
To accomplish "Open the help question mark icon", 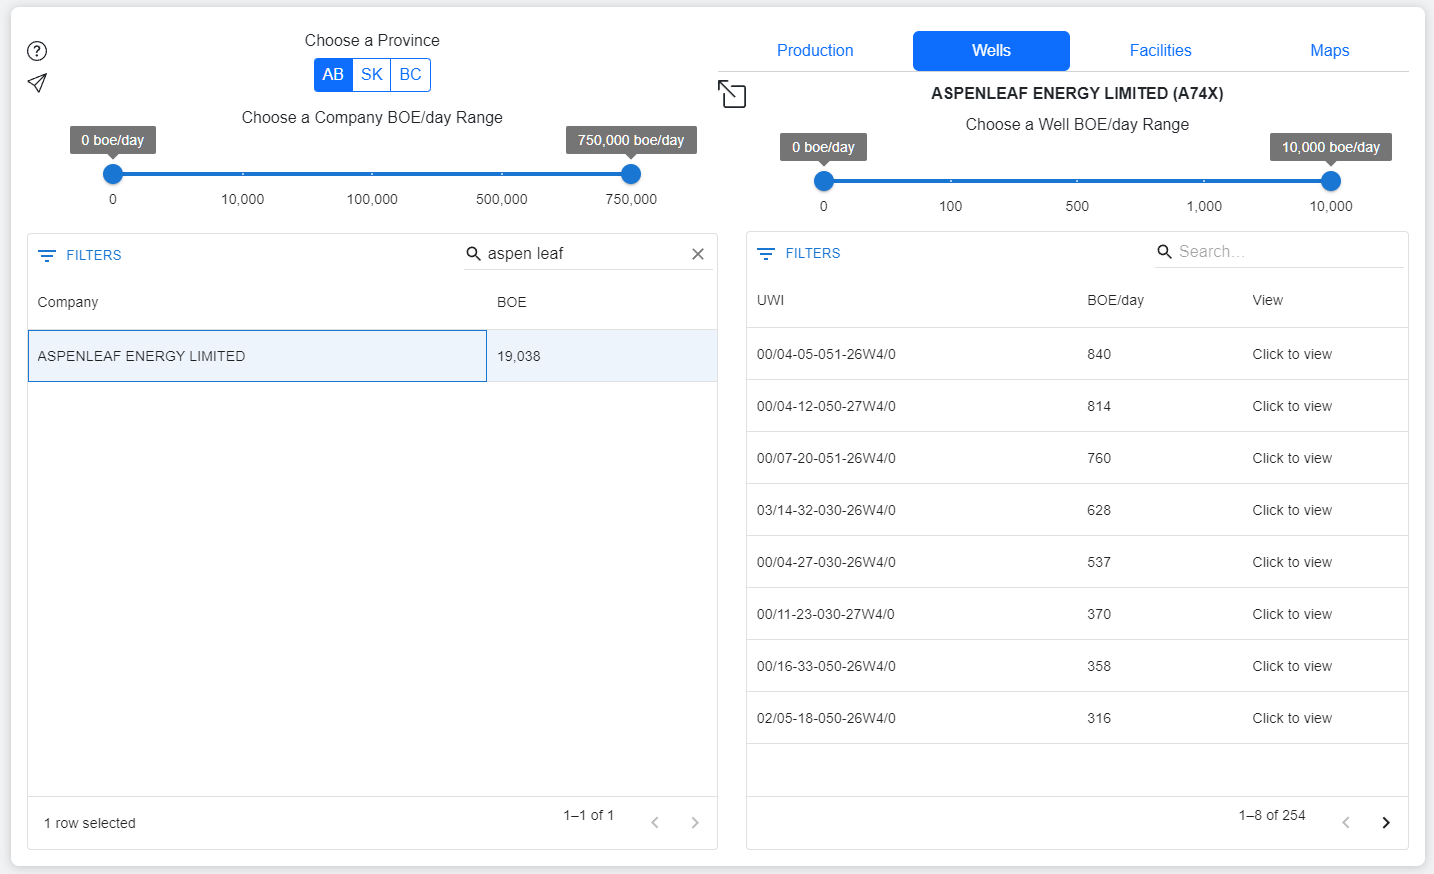I will pos(37,51).
